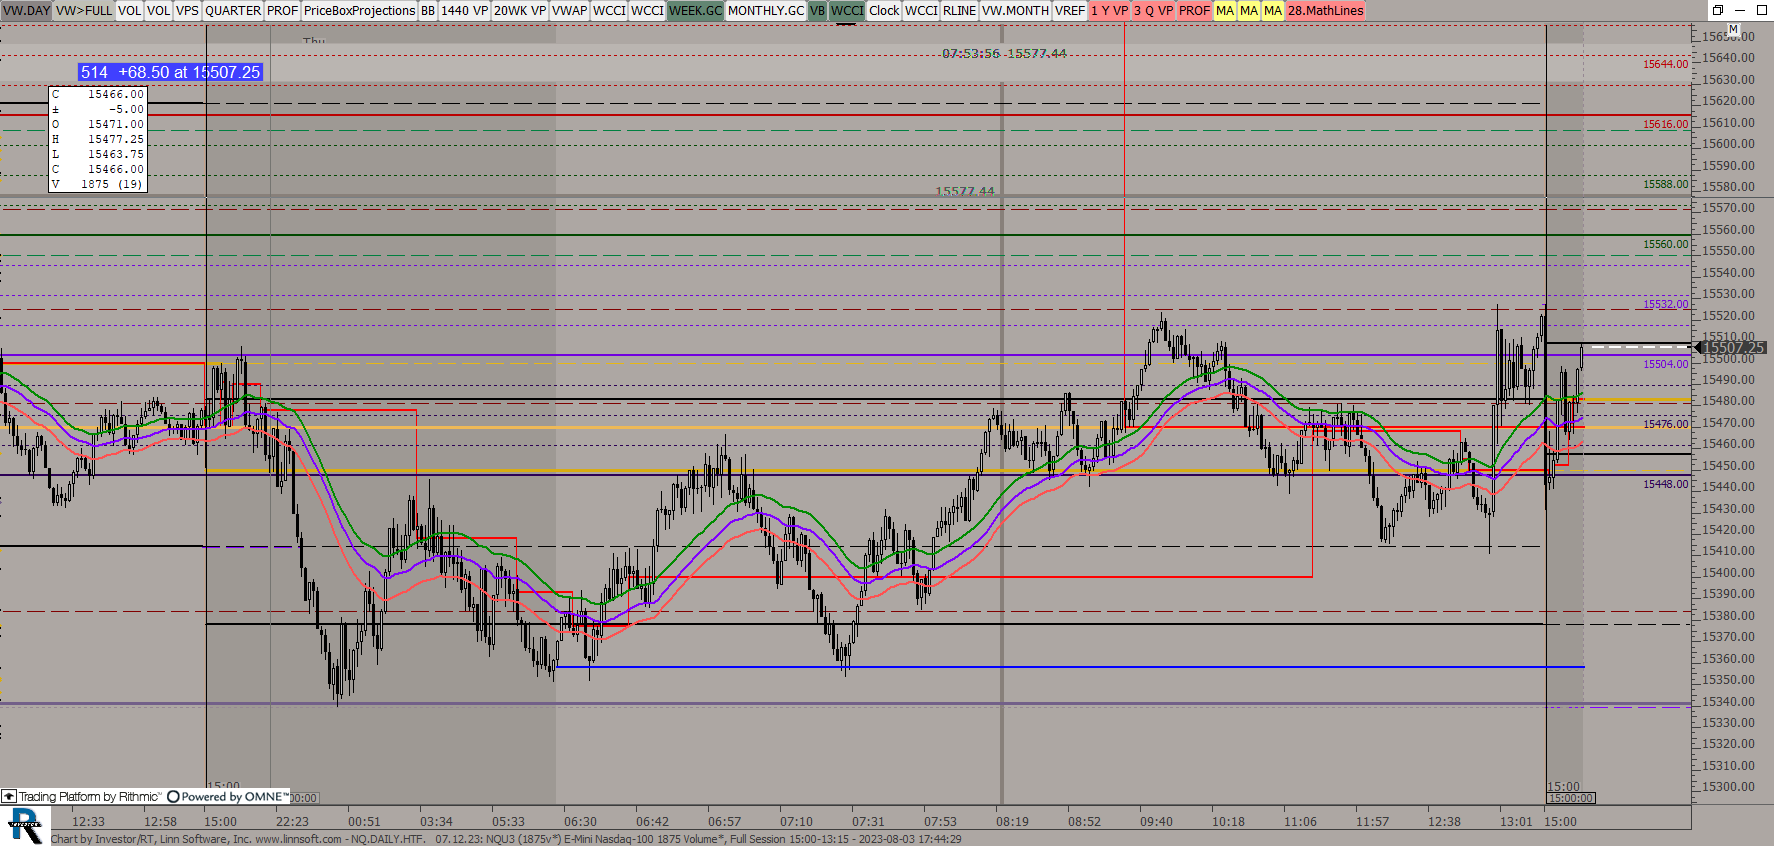Click the green WCCI button
1774x846 pixels.
847,10
